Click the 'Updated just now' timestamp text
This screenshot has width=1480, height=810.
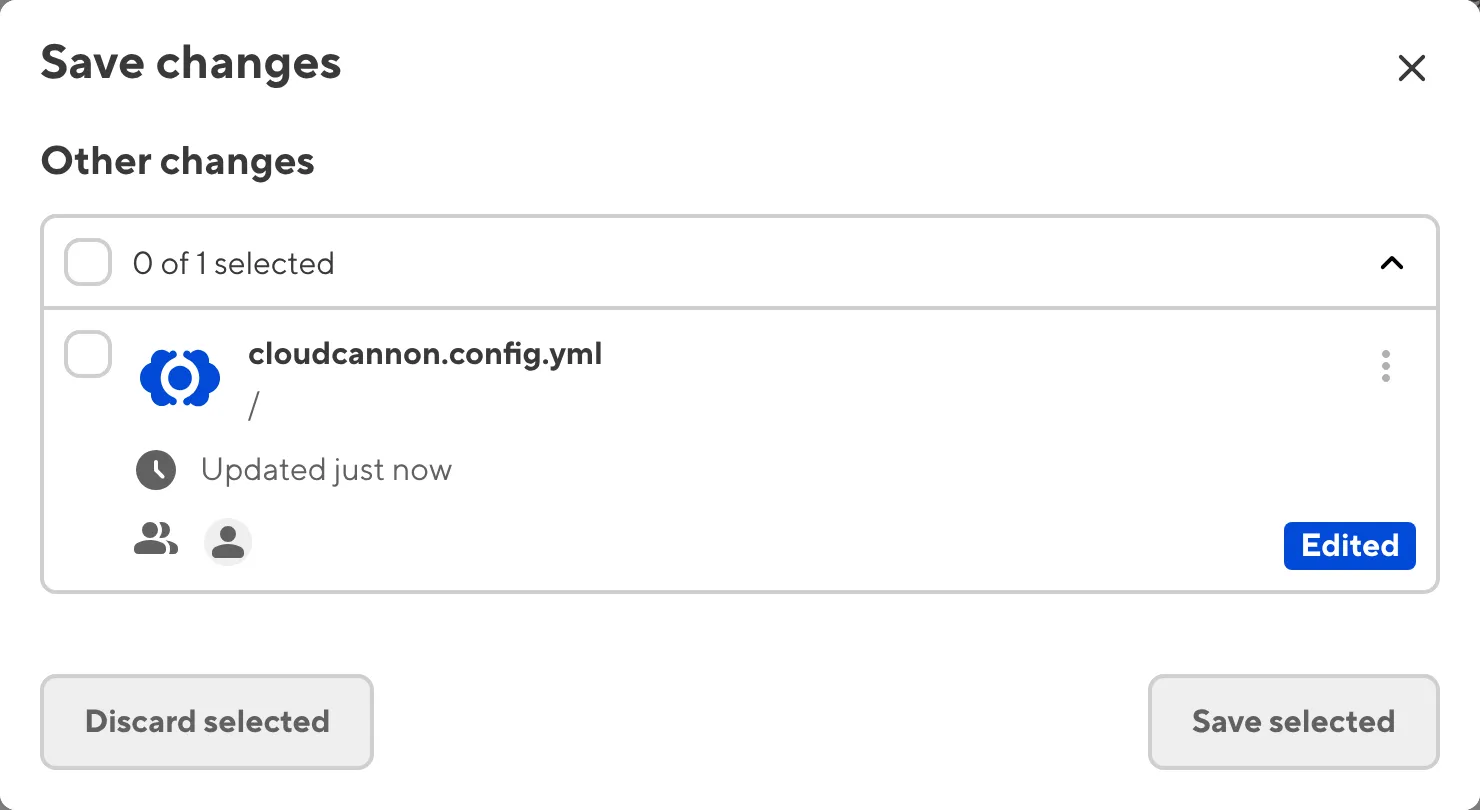[x=326, y=470]
